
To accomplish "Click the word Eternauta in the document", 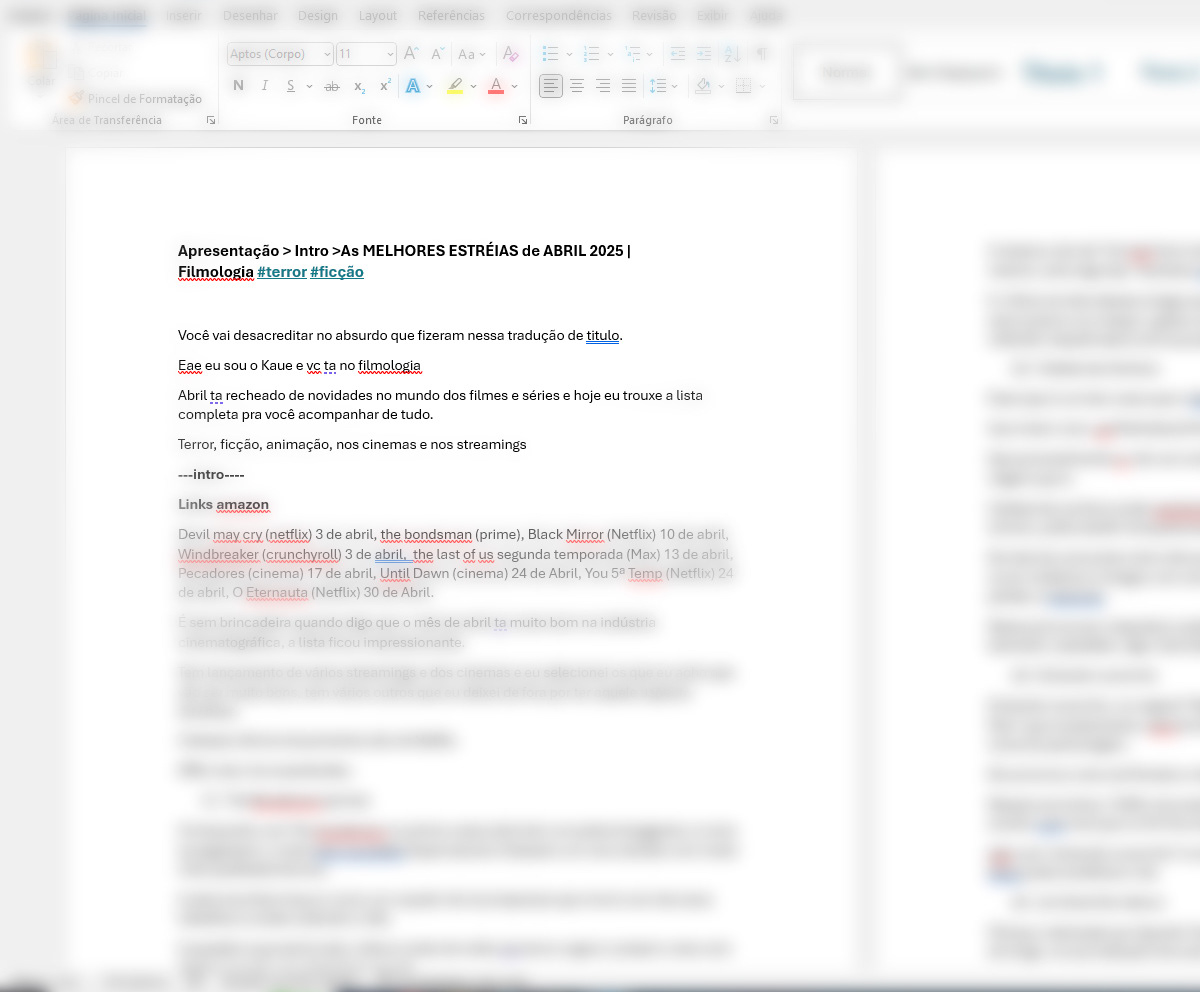I will coord(277,592).
